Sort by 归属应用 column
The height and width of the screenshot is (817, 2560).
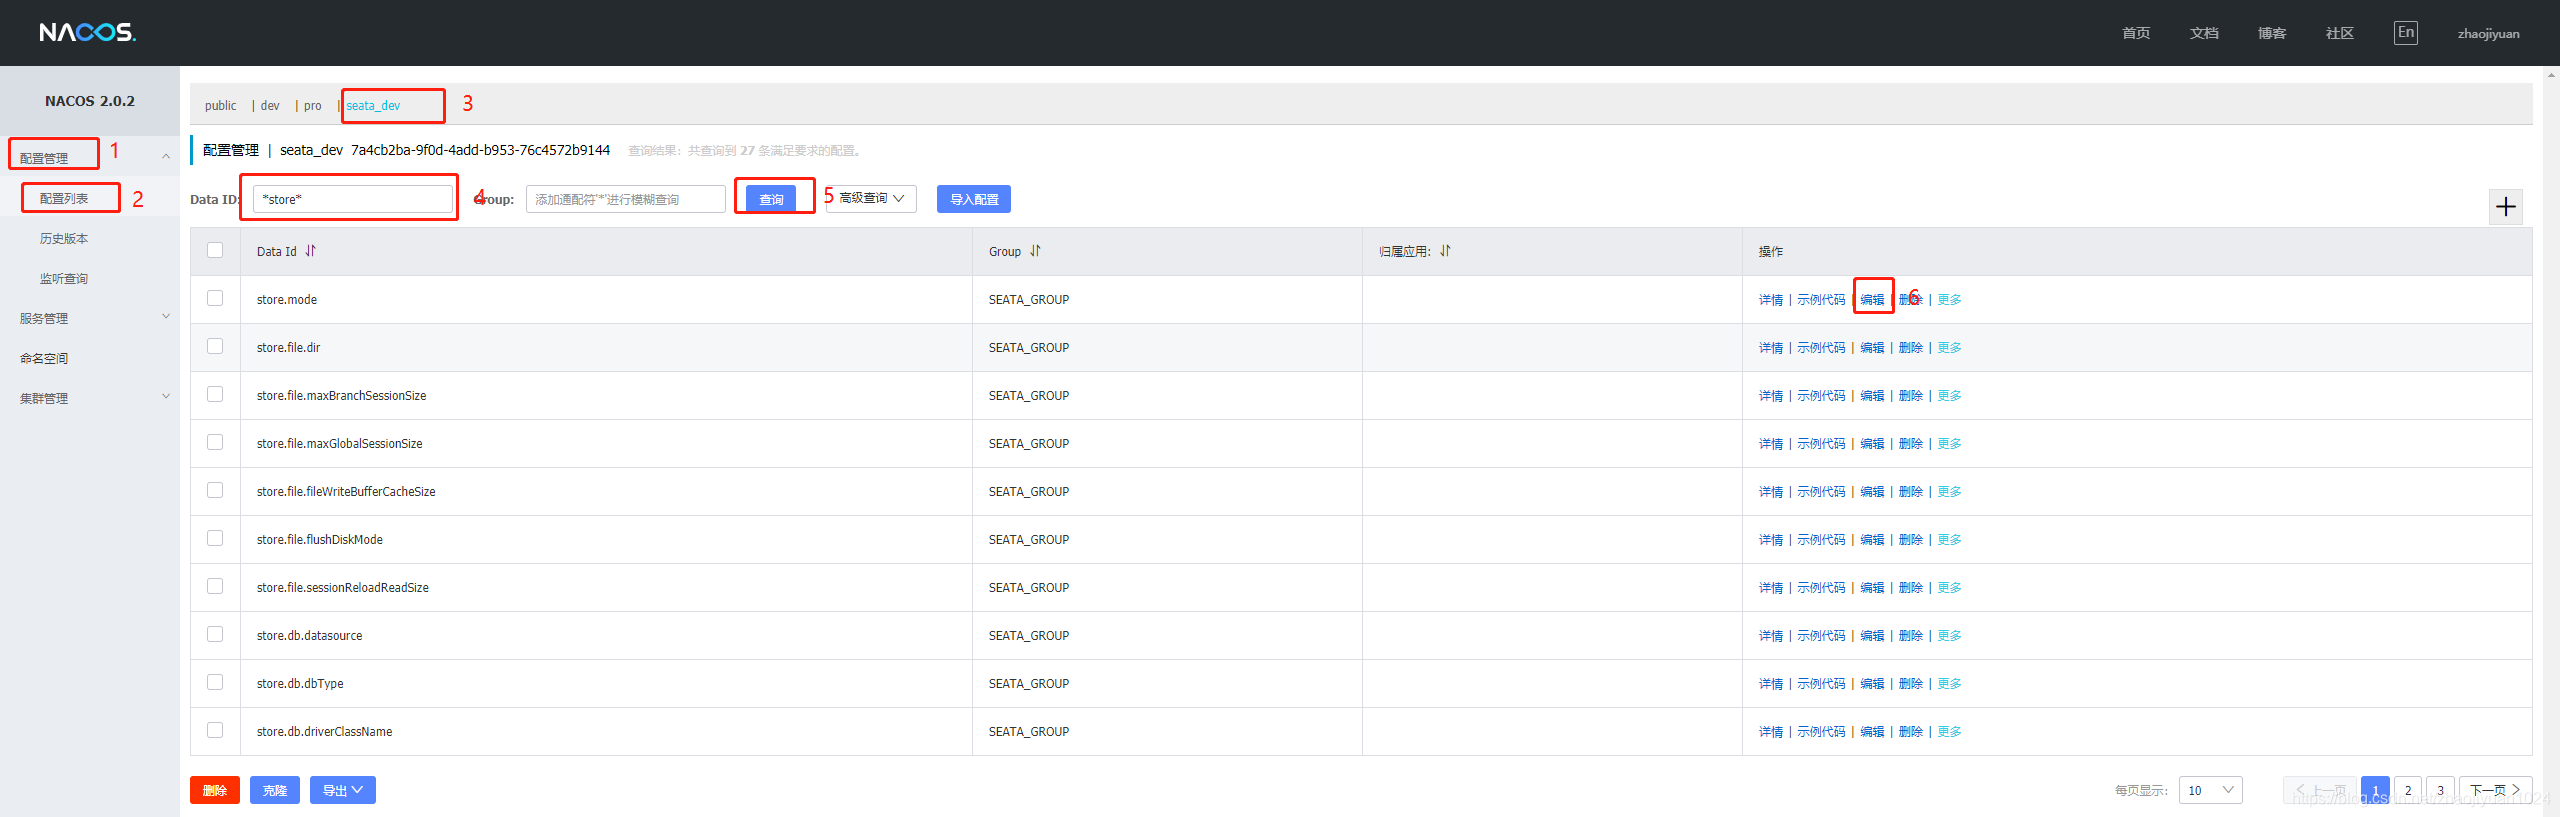tap(1445, 251)
